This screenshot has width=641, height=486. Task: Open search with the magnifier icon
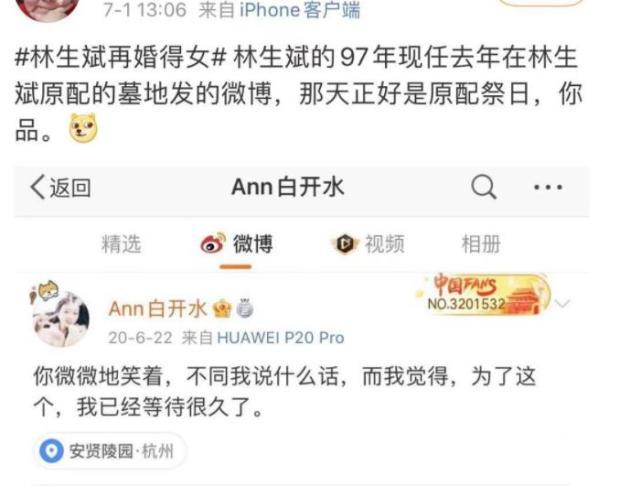[484, 187]
